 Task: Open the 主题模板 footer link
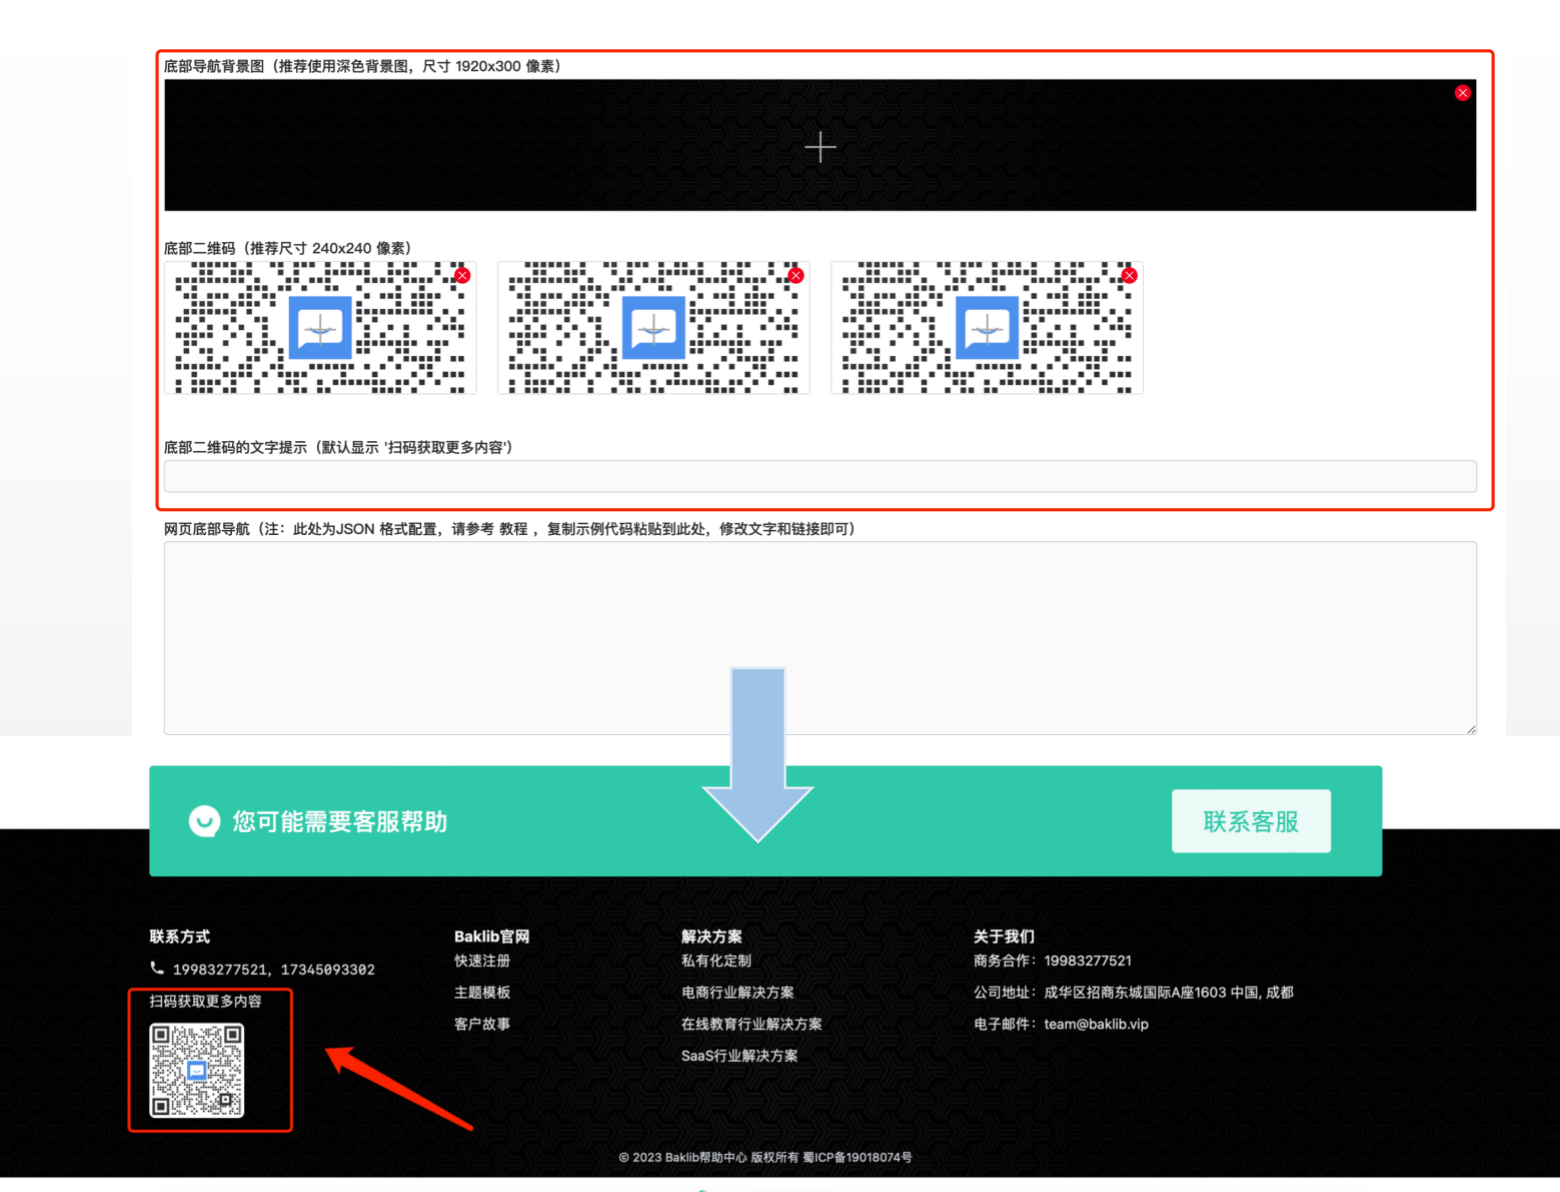click(x=482, y=992)
